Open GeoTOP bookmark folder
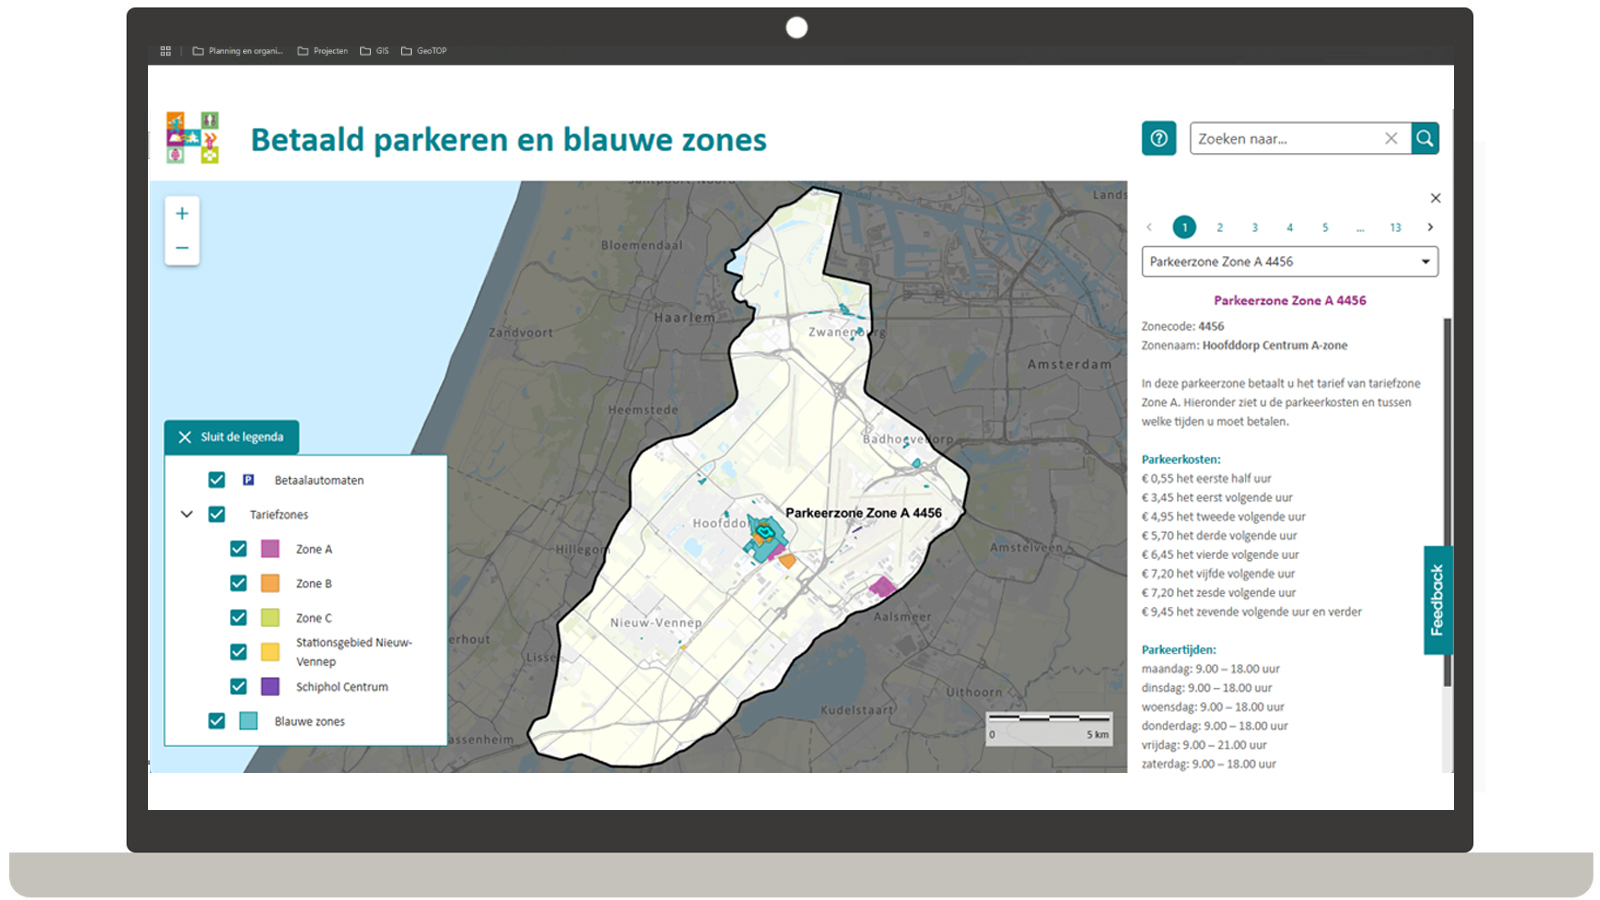Screen dimensions: 1600x900 (x=423, y=51)
